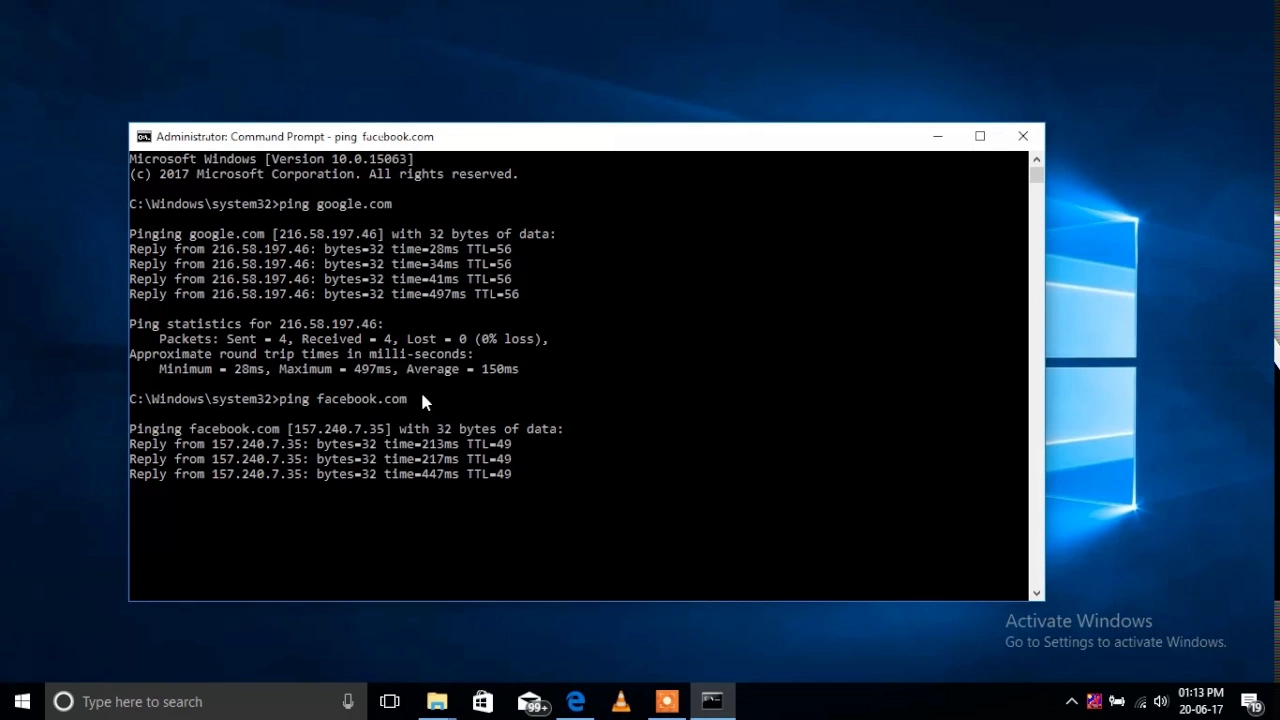This screenshot has height=720, width=1280.
Task: Click the 'Pinging facebook.com [157.240.7.35]' line
Action: [346, 429]
